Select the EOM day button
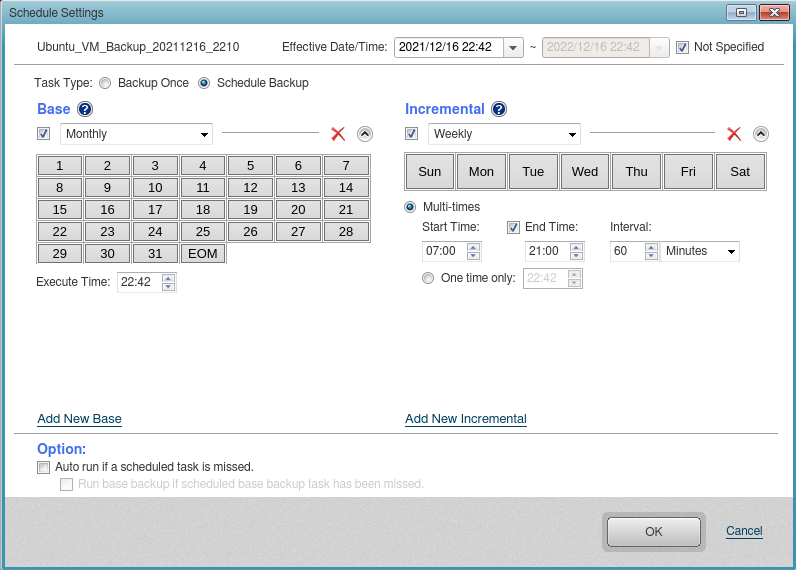 (203, 254)
